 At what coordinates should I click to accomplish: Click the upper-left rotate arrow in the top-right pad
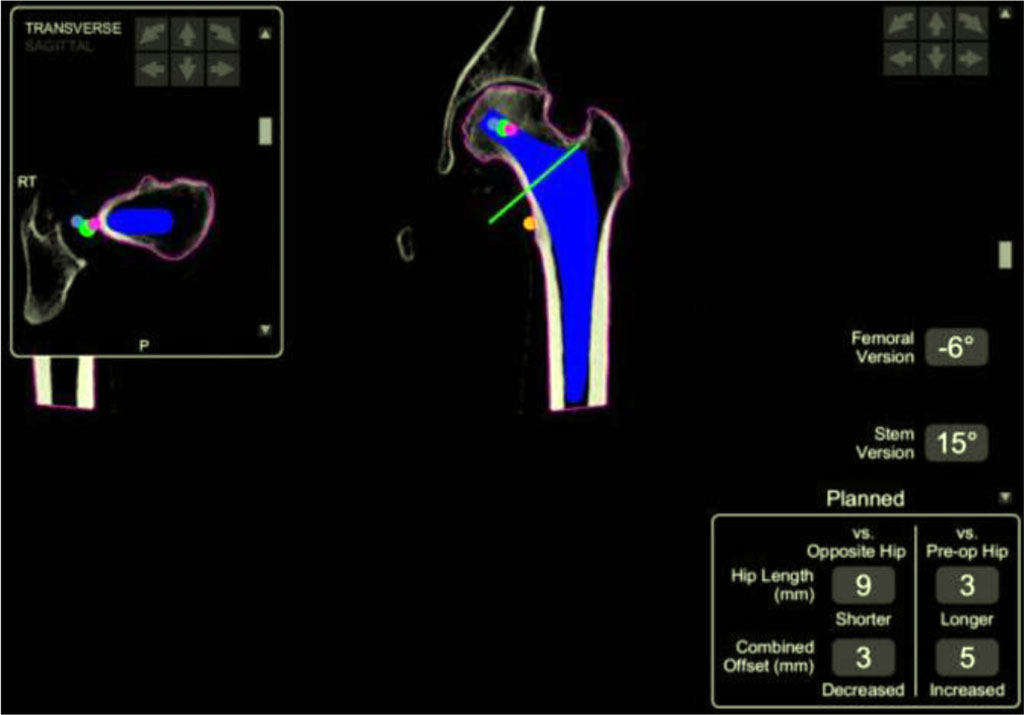click(899, 22)
